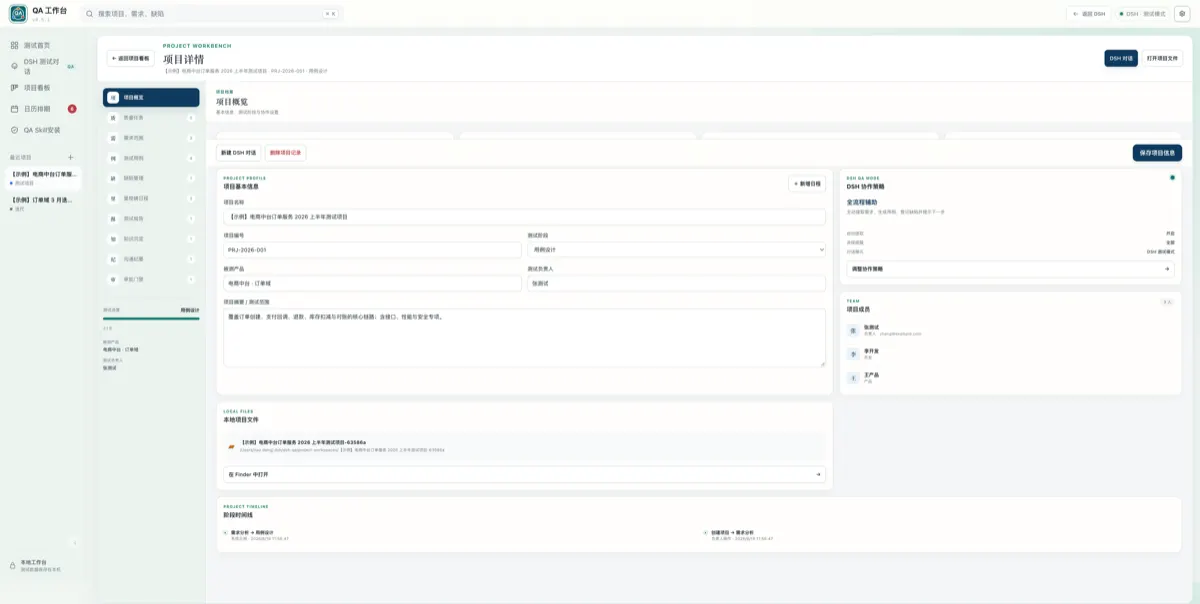Click the 返回项目看板 back button

131,59
